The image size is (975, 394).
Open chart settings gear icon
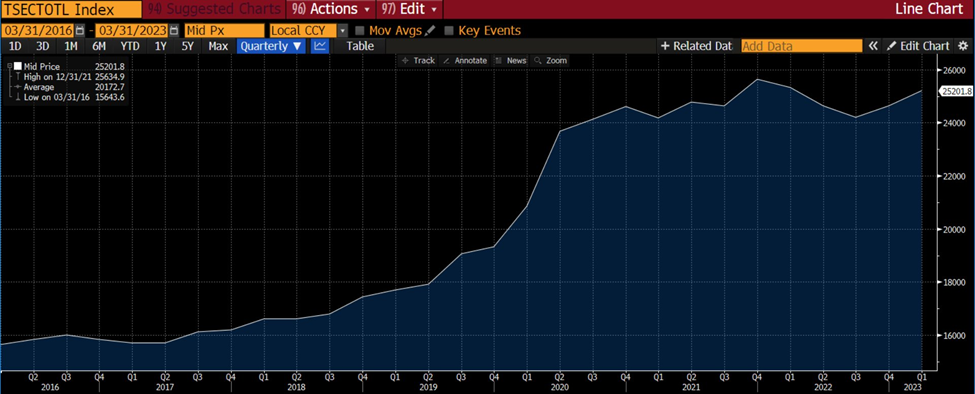[963, 46]
